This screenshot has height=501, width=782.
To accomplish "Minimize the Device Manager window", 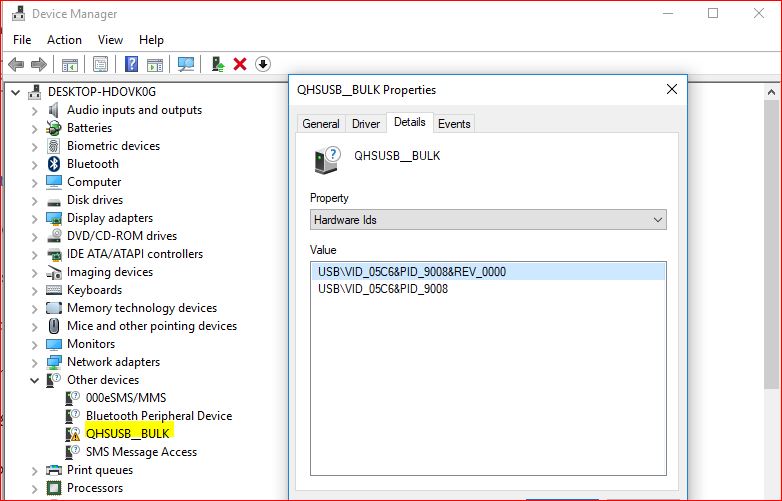I will (x=668, y=13).
